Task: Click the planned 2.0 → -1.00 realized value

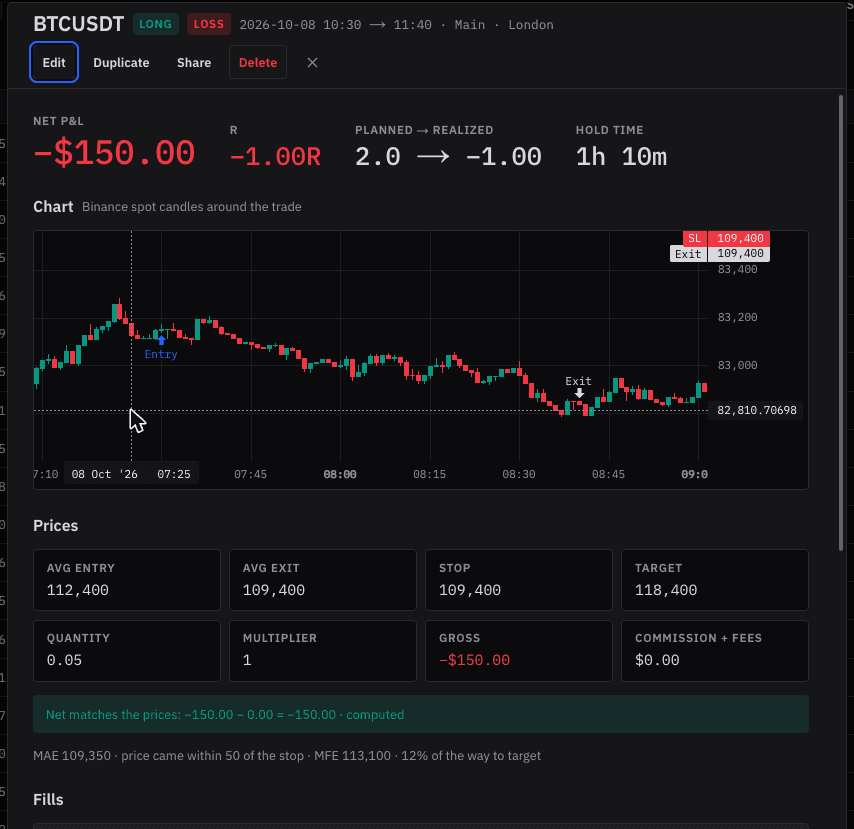Action: tap(448, 157)
